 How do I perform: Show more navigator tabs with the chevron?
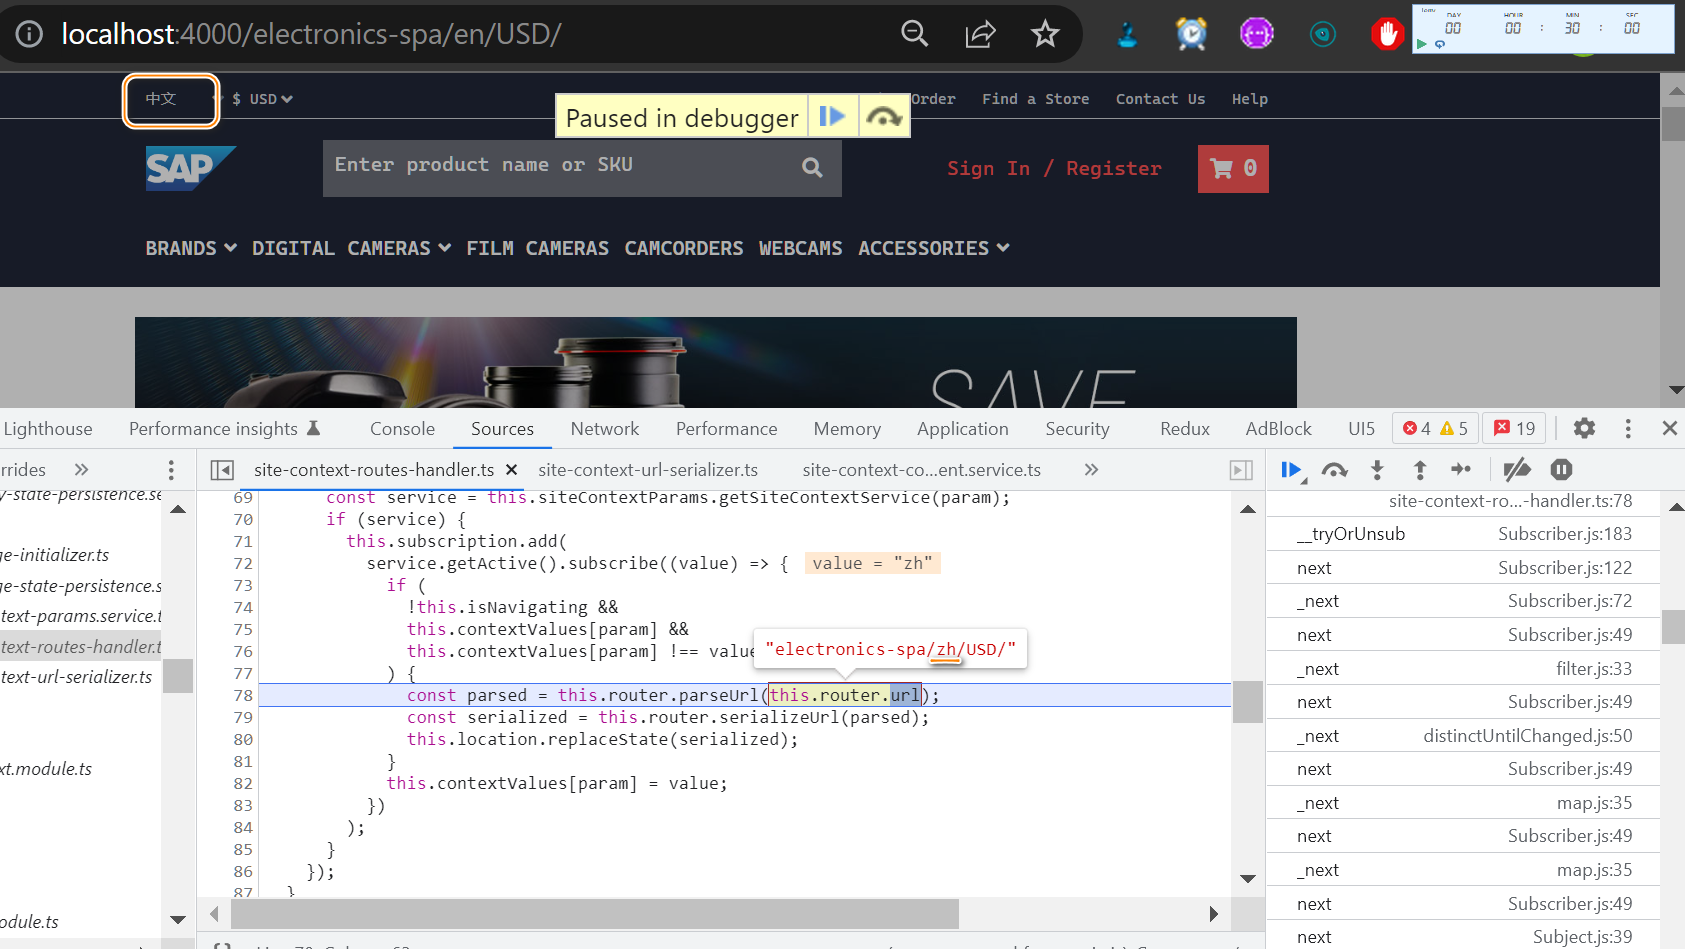[x=81, y=470]
